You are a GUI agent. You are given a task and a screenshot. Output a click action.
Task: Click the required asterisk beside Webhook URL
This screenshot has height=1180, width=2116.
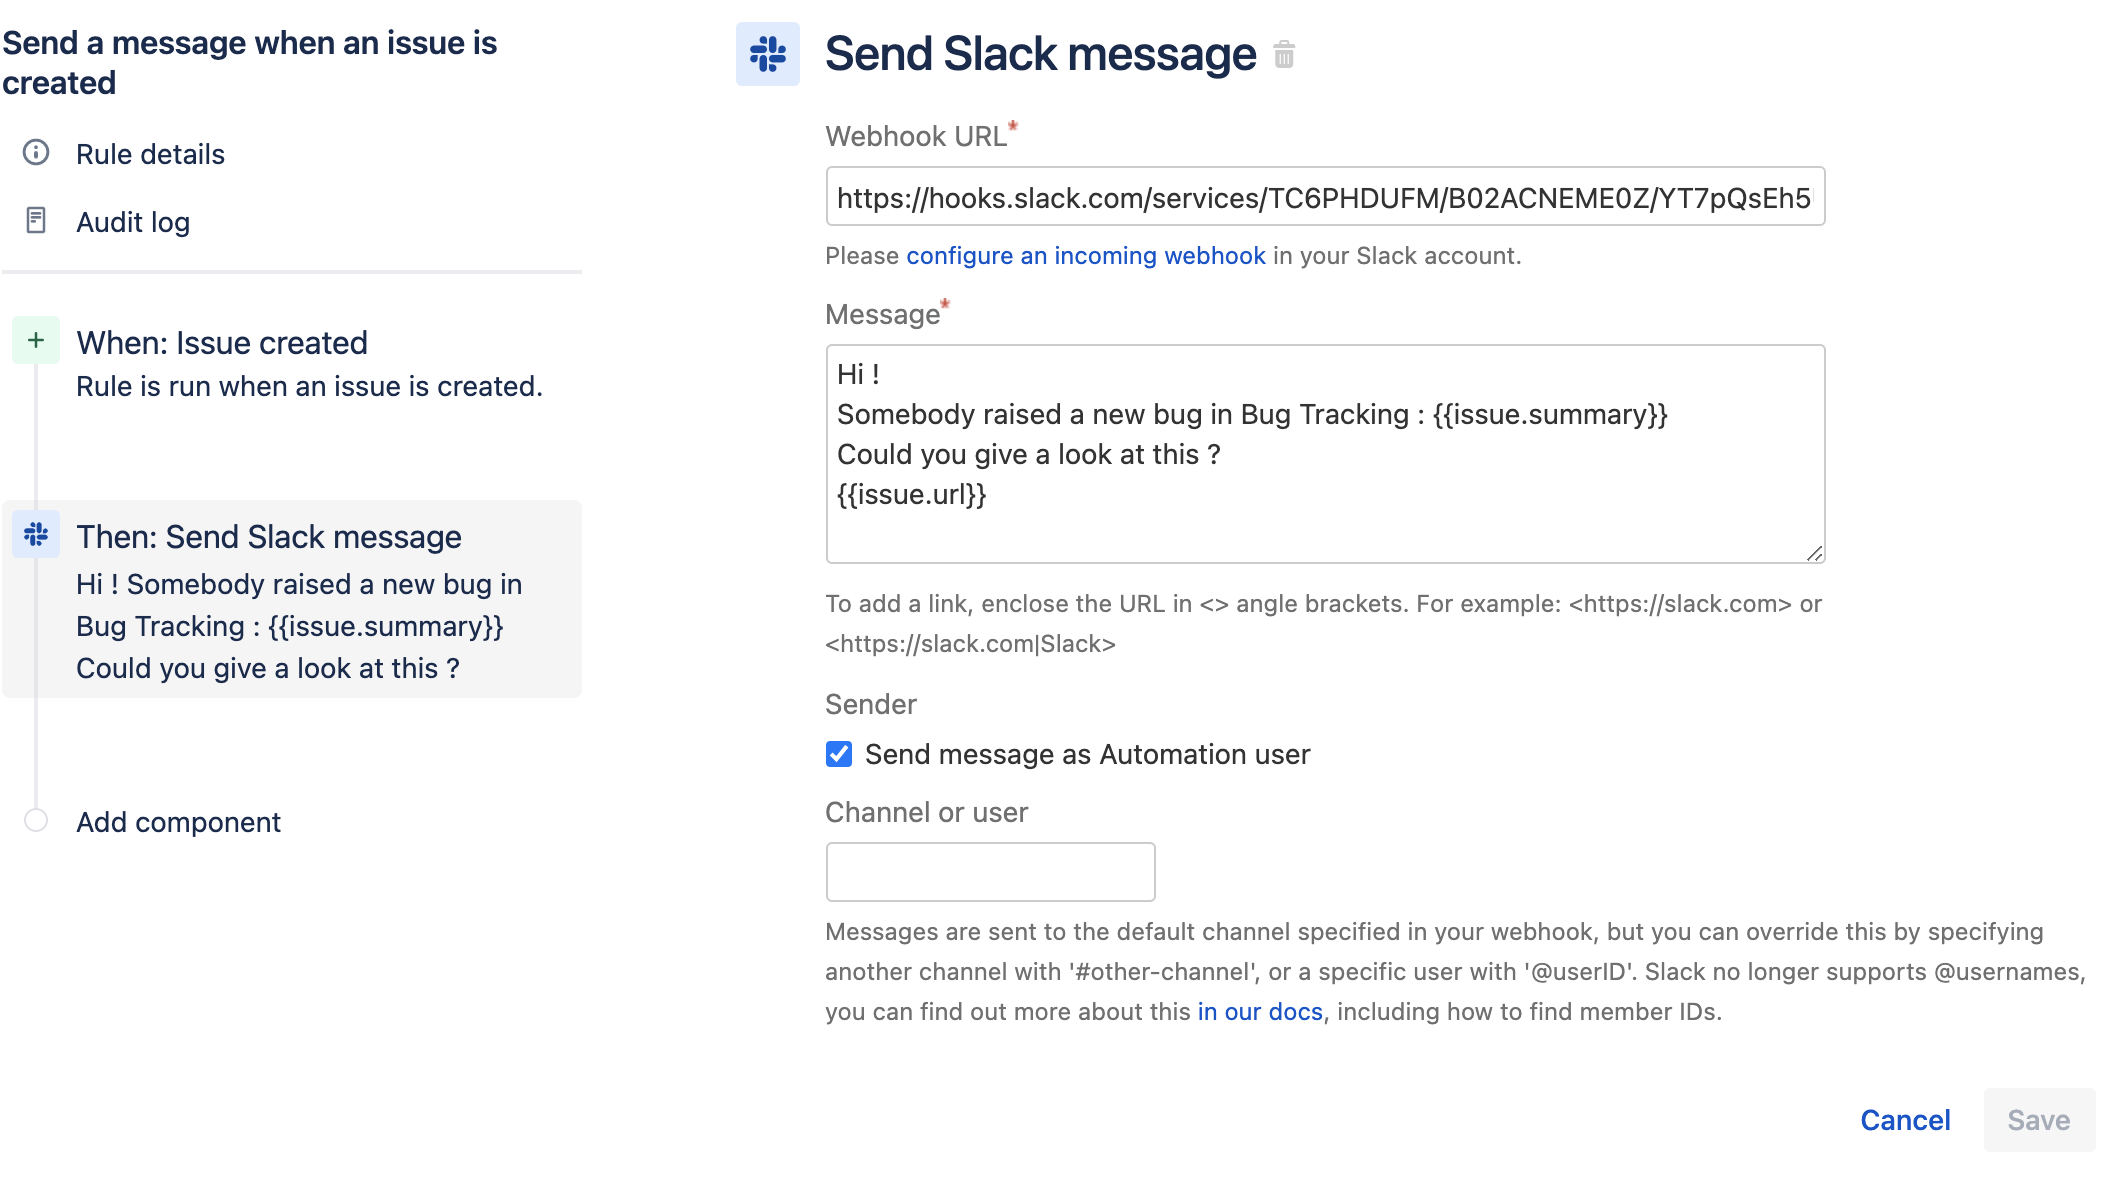[x=1014, y=128]
